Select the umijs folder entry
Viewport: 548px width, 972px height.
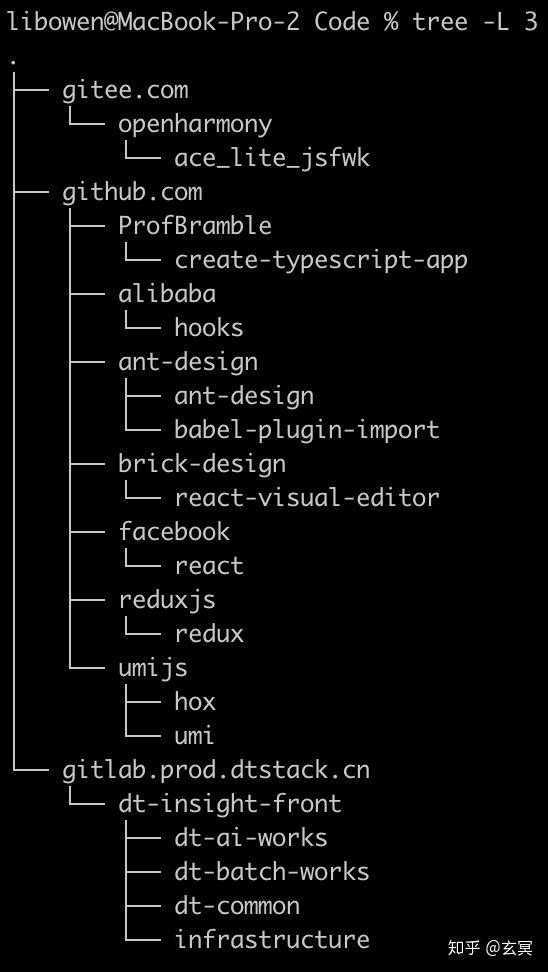152,668
